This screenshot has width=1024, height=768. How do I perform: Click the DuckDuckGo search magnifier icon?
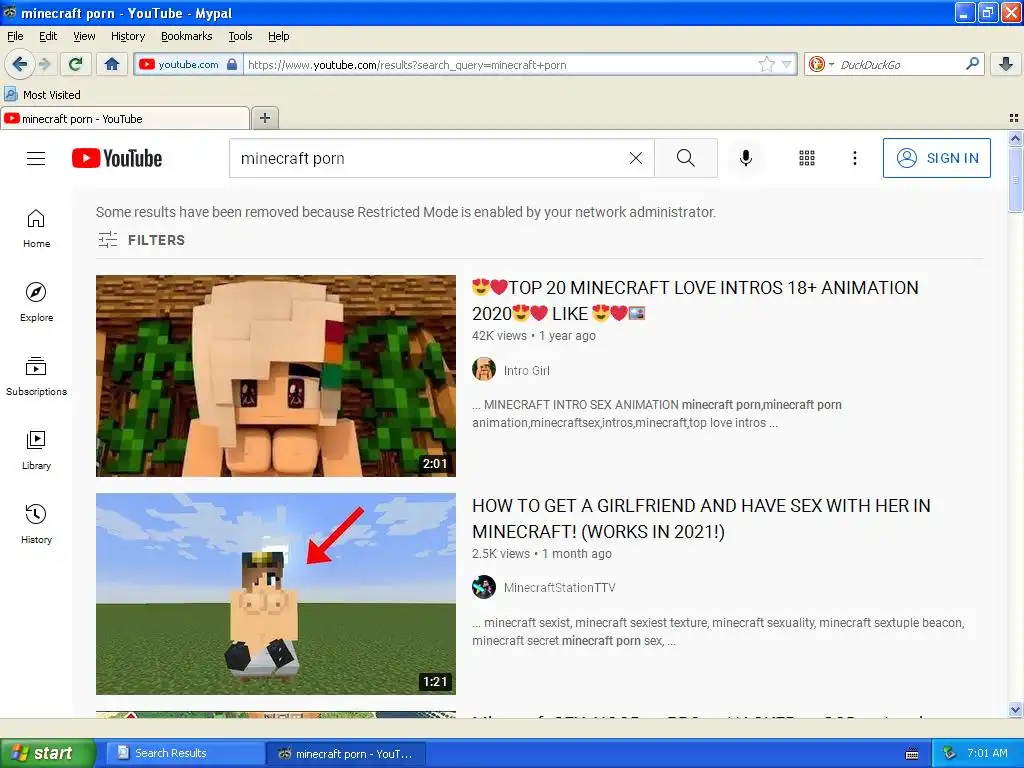pos(972,64)
